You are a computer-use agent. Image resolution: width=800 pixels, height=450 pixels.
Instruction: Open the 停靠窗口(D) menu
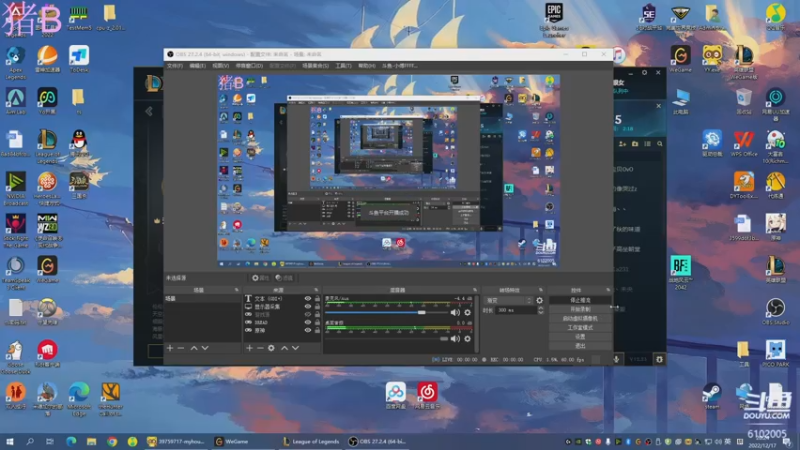249,66
